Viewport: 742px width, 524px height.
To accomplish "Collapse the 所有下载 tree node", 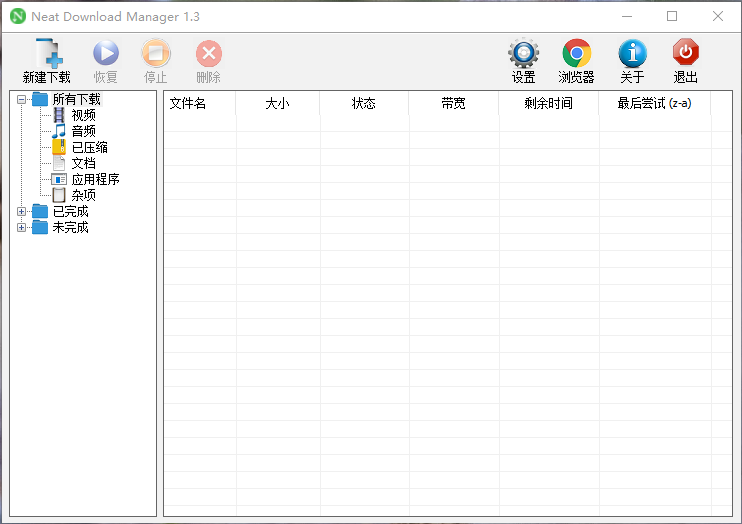I will click(21, 99).
